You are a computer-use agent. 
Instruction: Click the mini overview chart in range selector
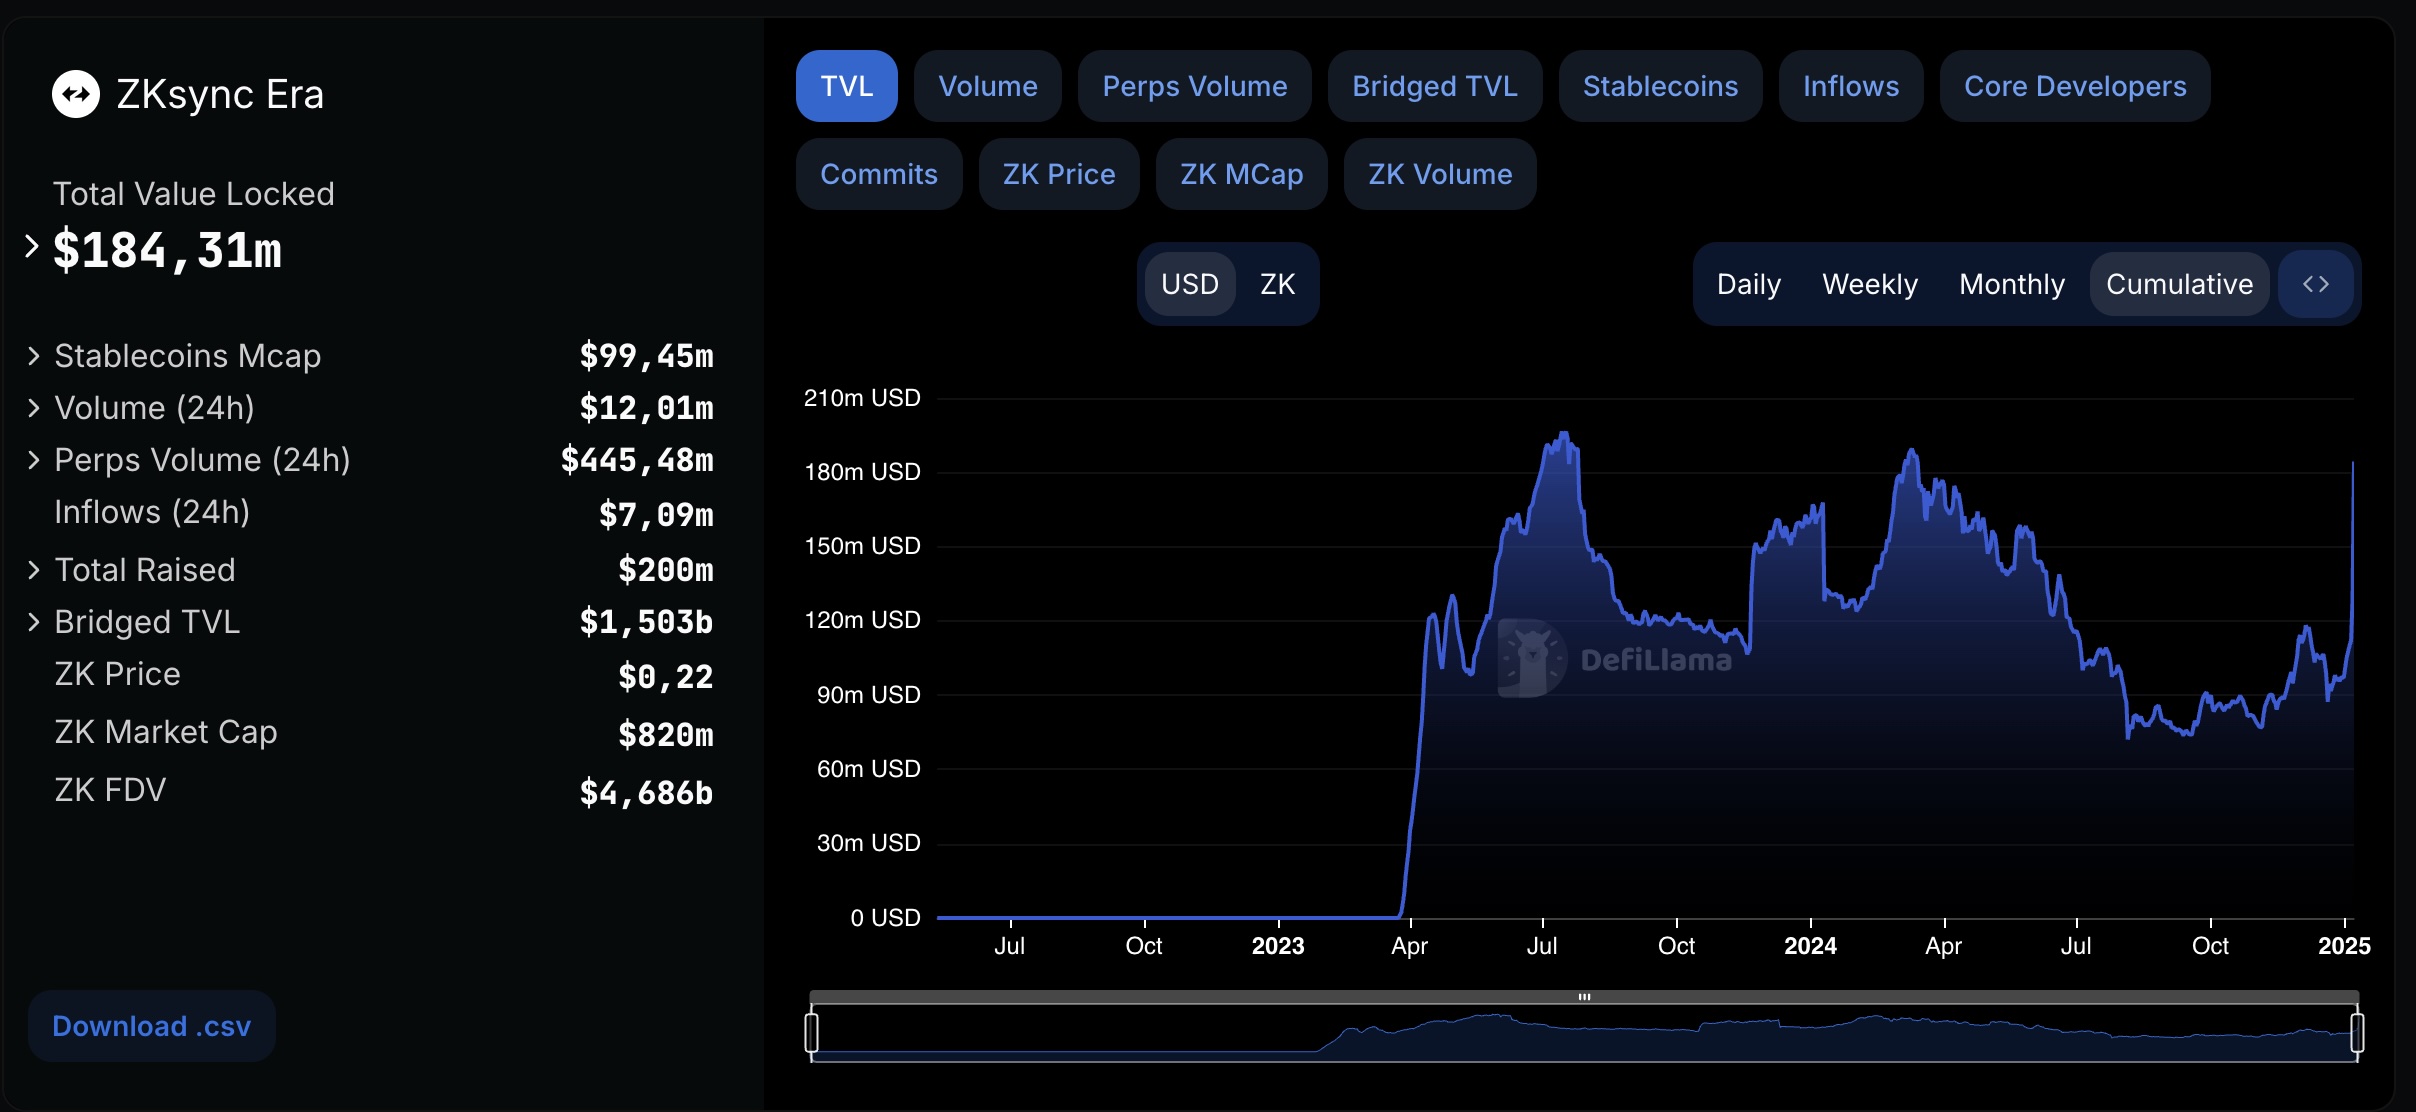tap(1584, 1034)
